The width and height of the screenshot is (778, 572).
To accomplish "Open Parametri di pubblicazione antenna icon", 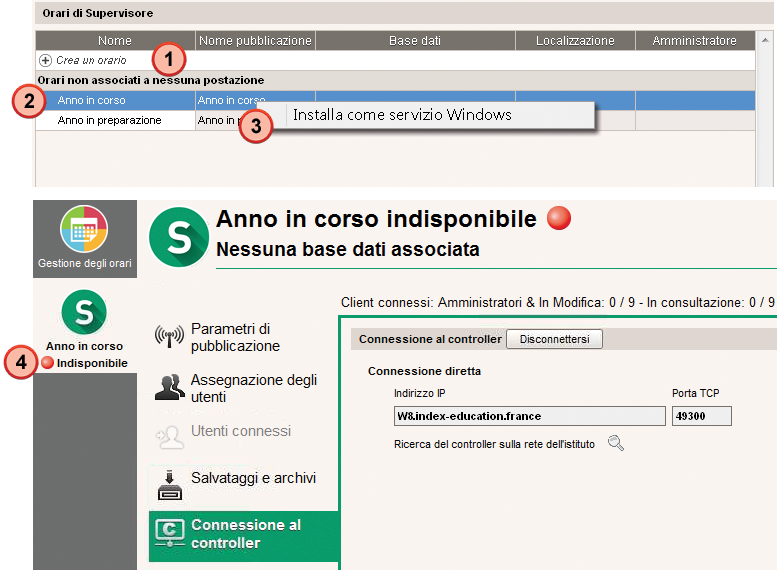I will pyautogui.click(x=169, y=336).
